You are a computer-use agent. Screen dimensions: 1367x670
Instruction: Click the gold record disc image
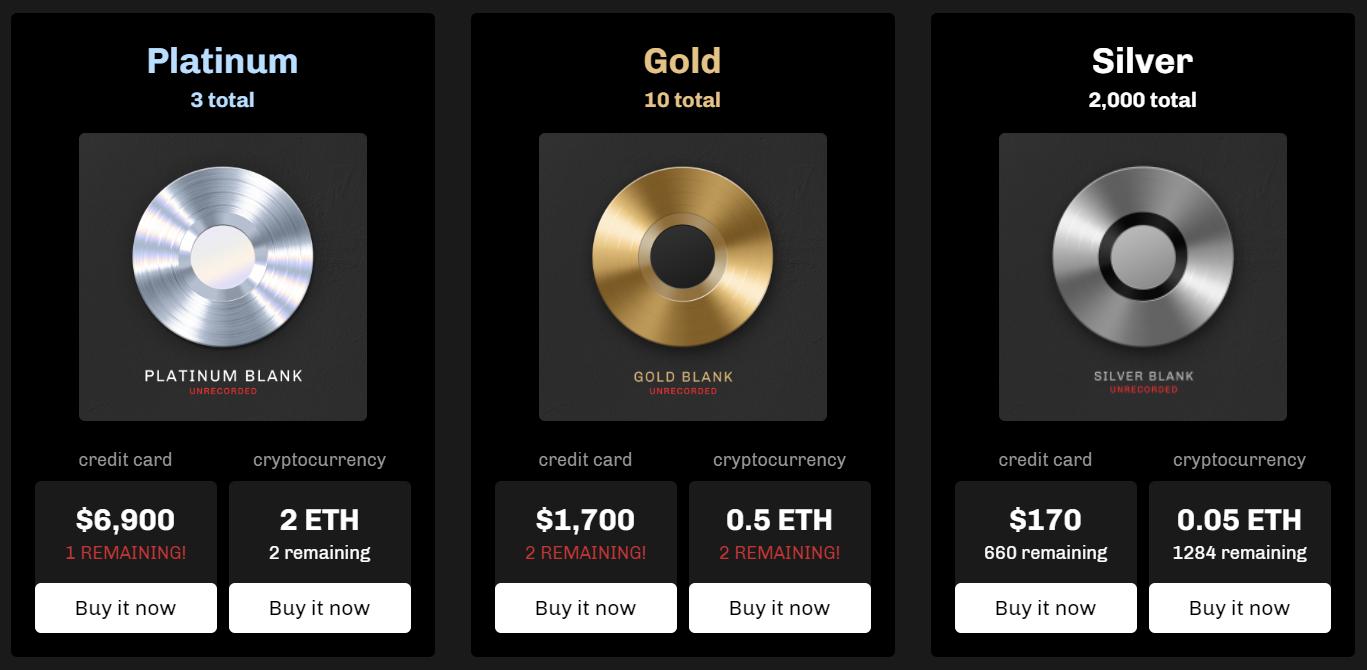click(x=683, y=257)
